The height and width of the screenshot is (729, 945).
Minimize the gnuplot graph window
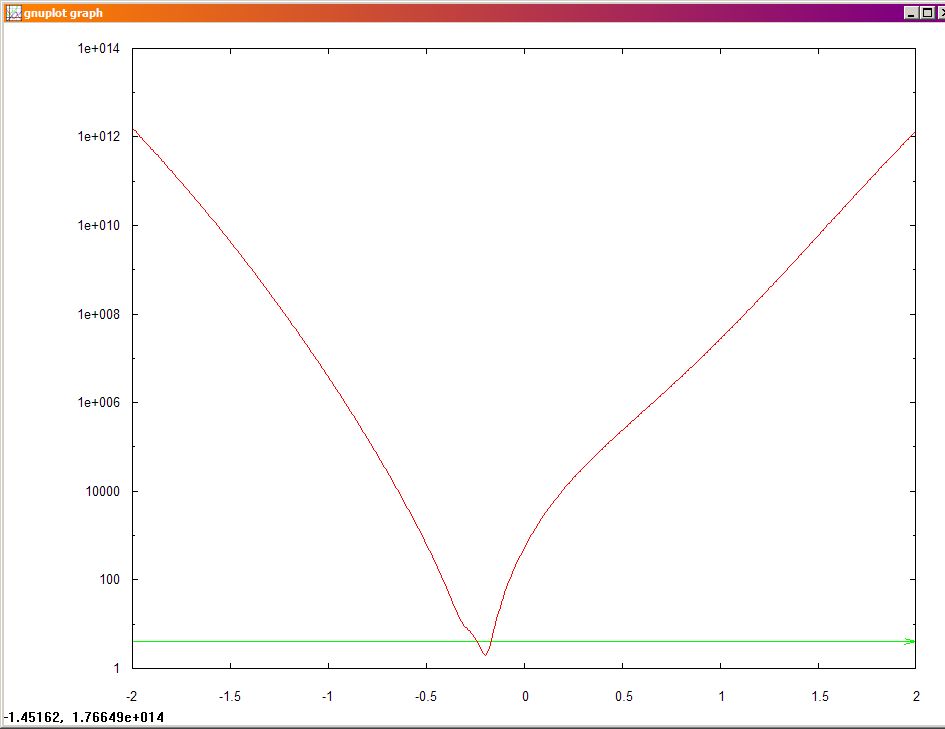[x=910, y=12]
